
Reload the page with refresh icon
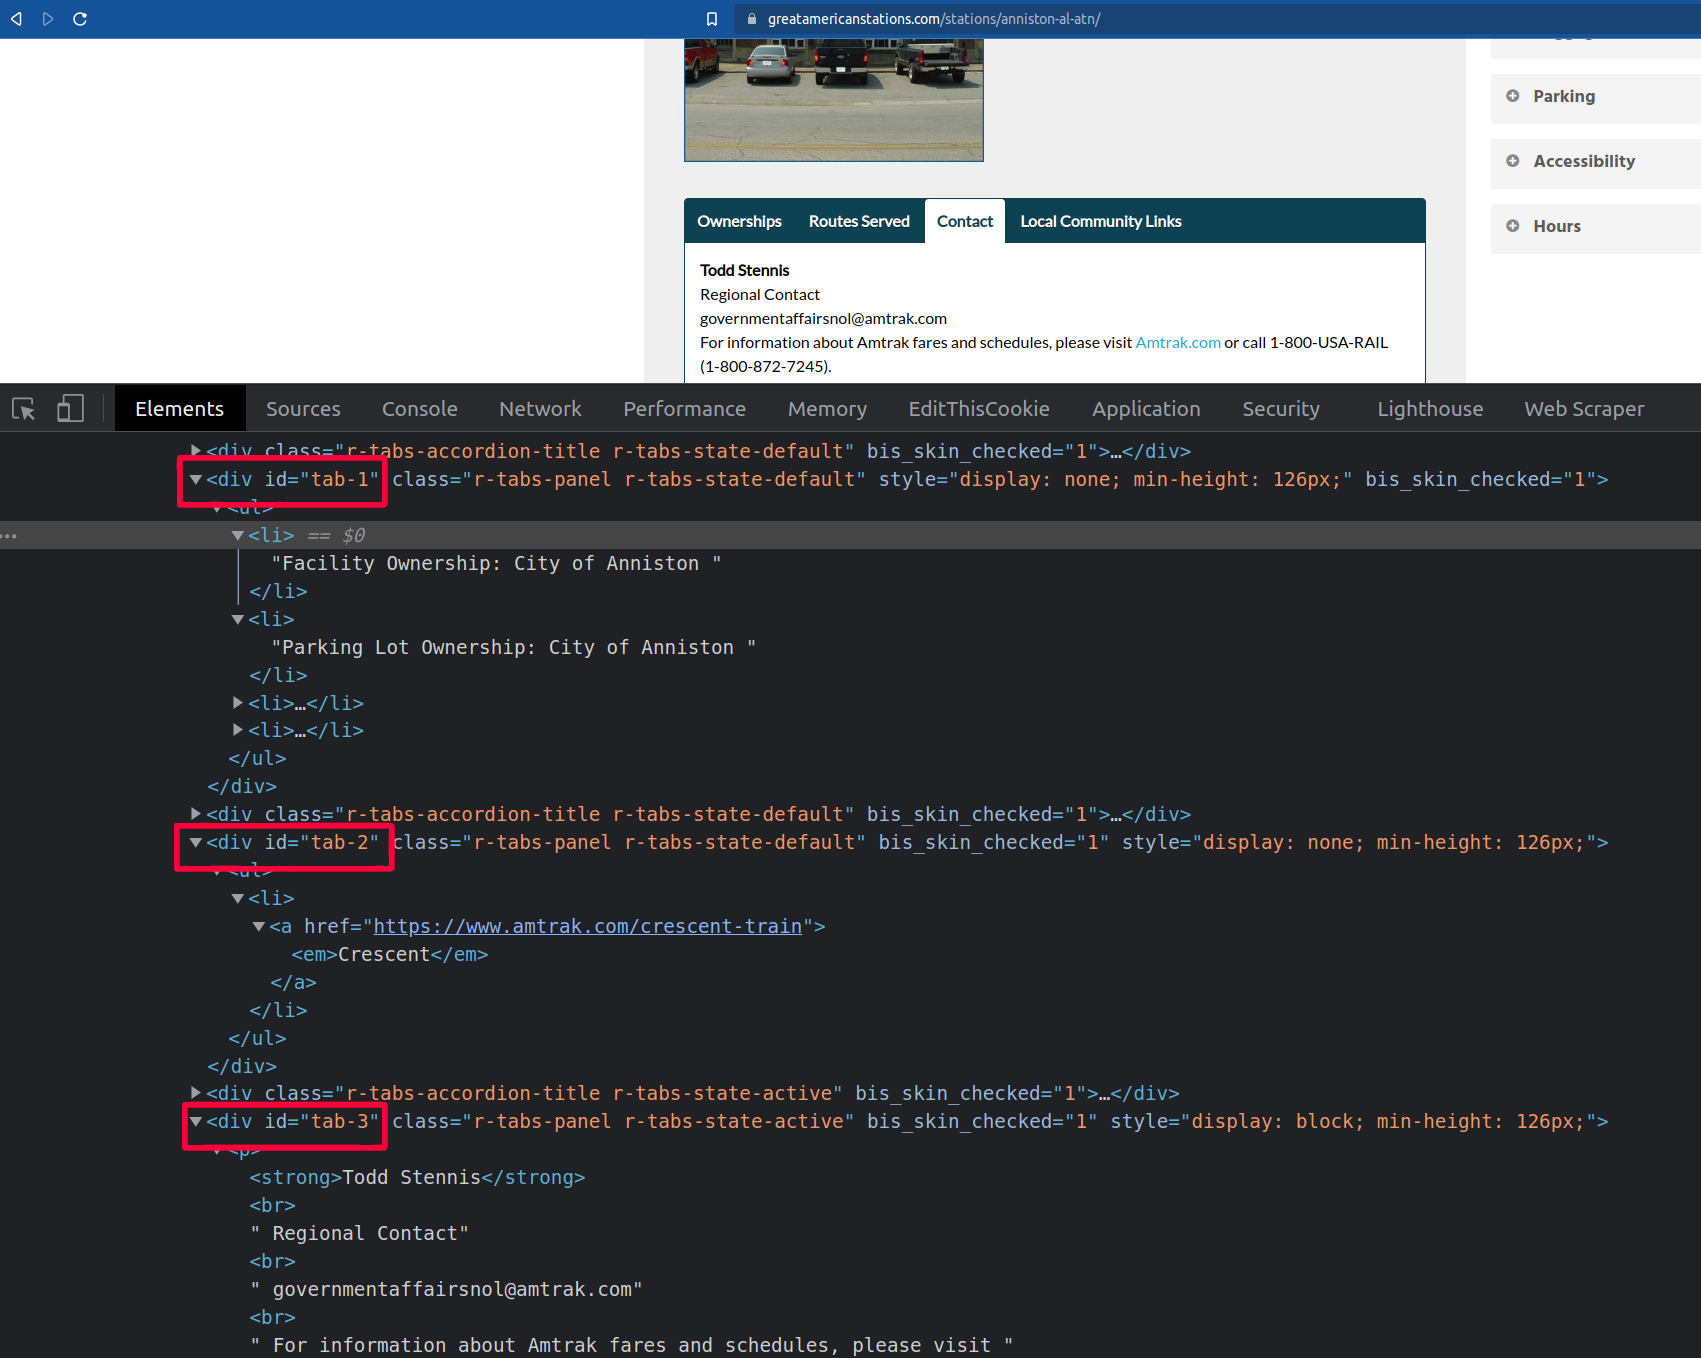[80, 19]
